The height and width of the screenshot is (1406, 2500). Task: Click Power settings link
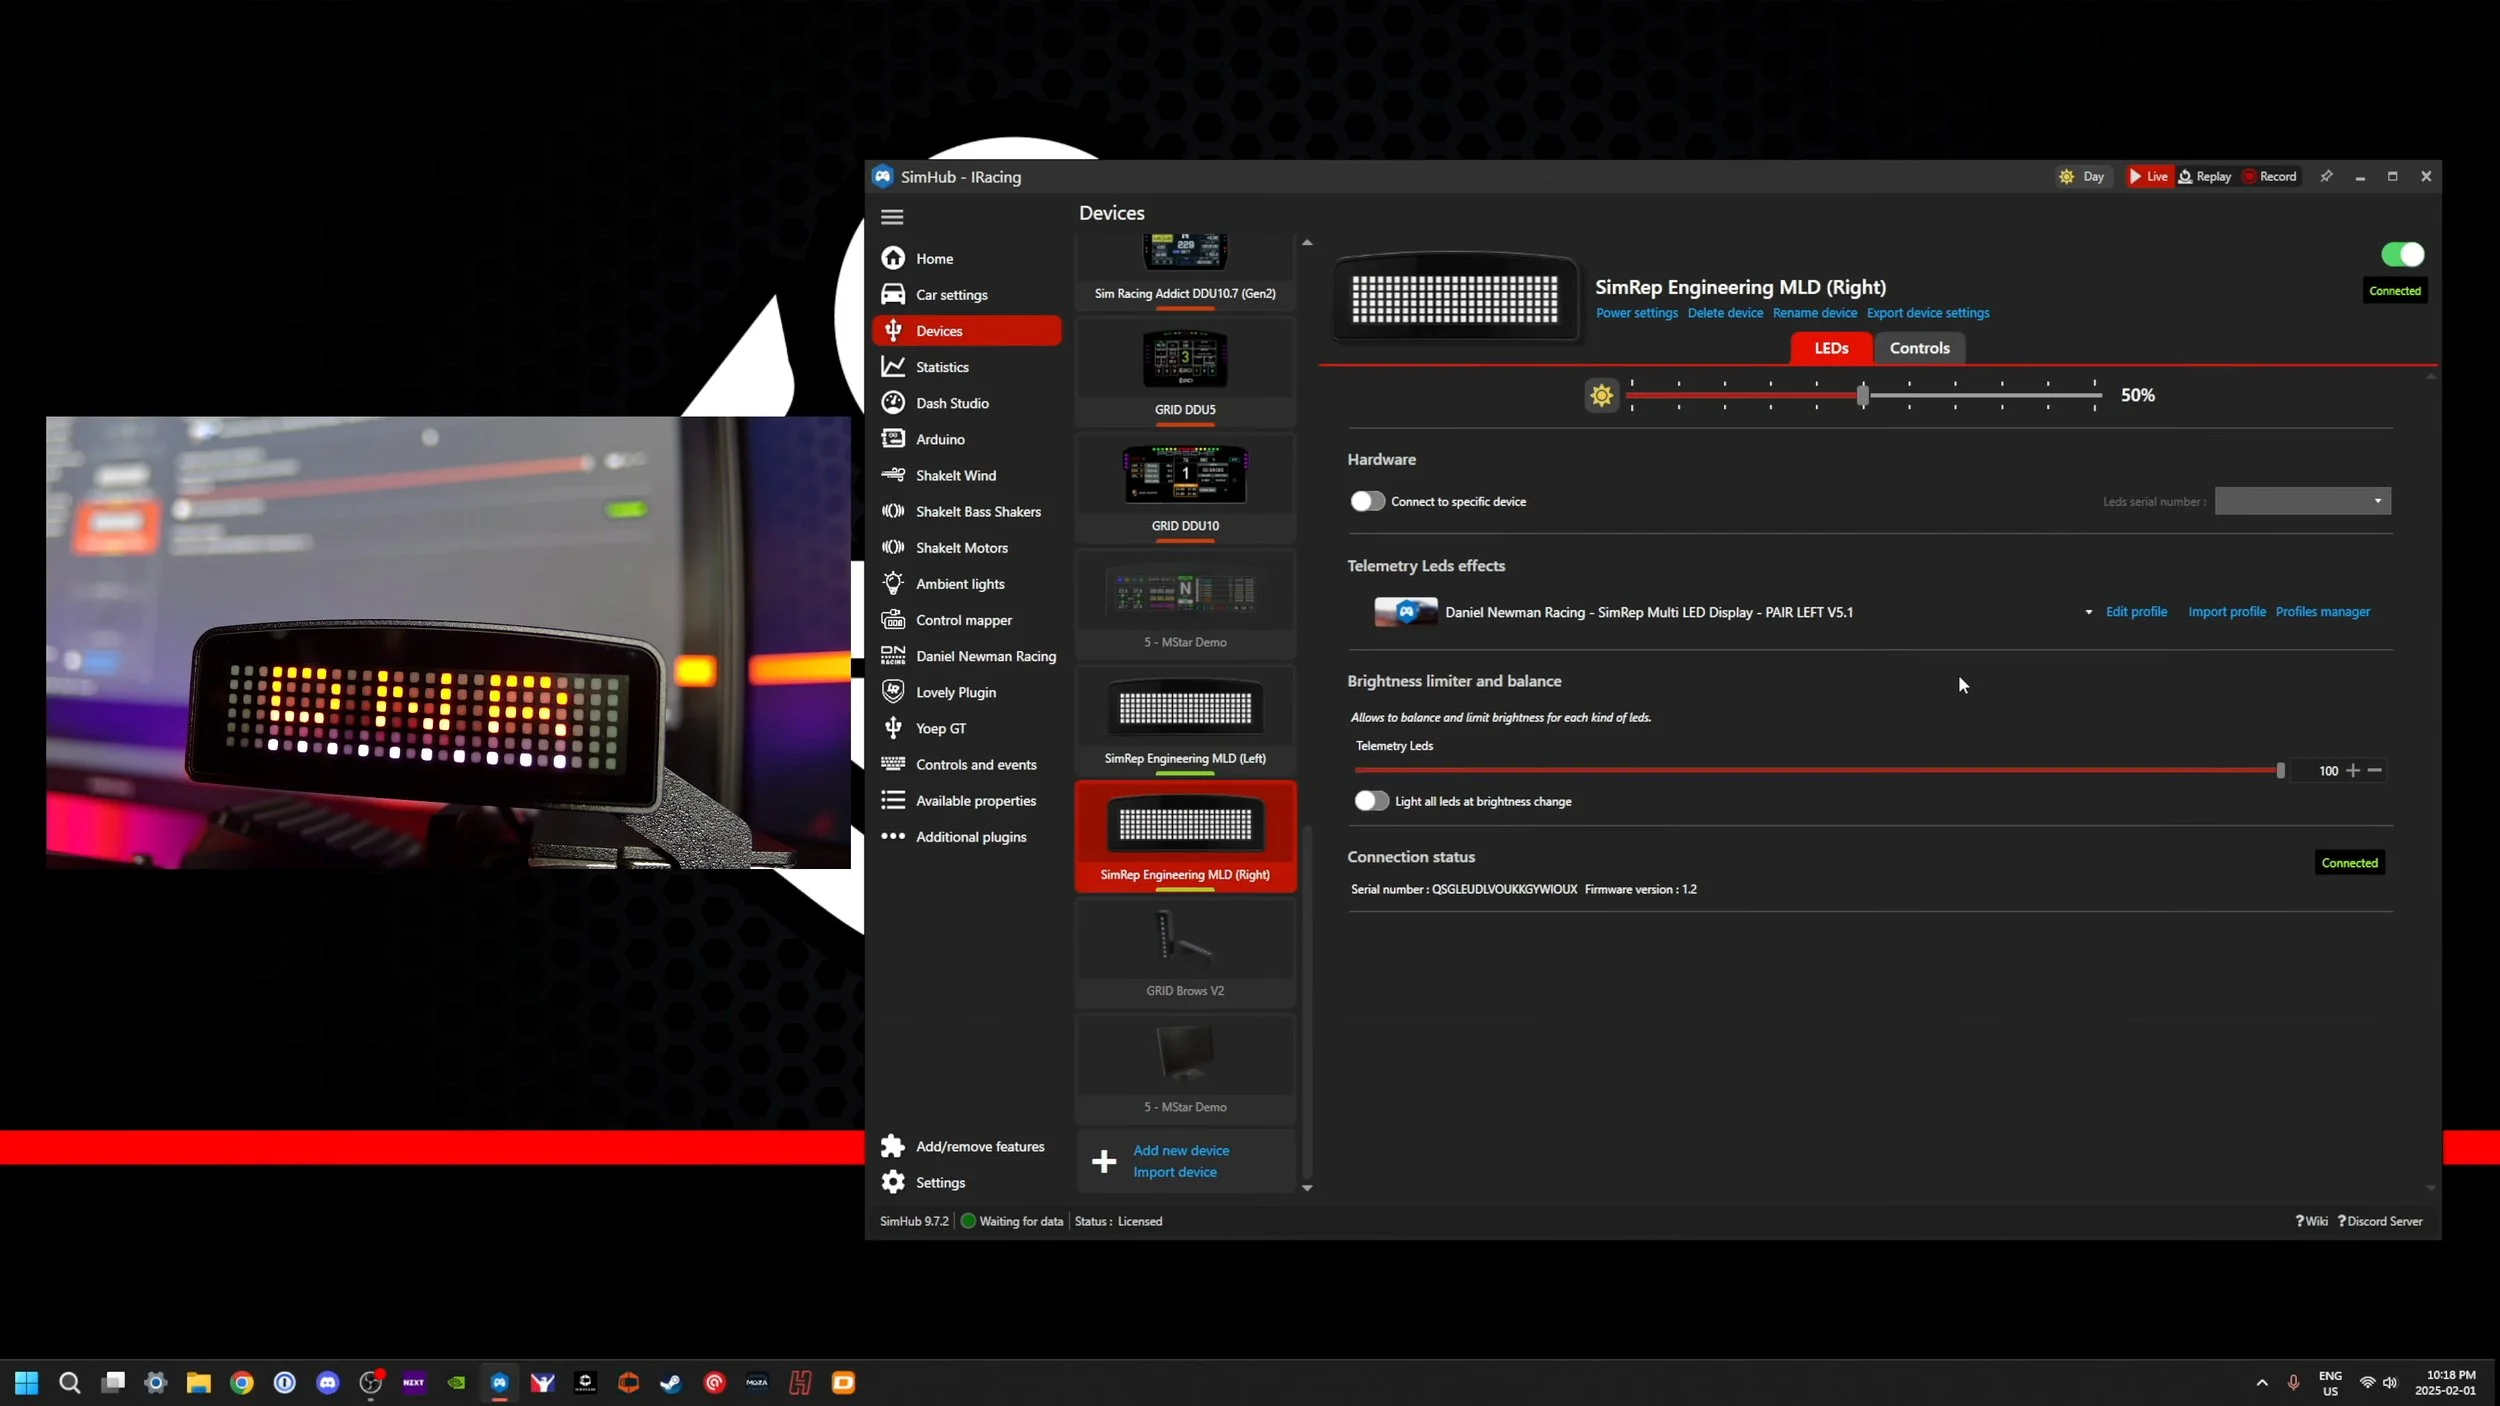(1636, 313)
